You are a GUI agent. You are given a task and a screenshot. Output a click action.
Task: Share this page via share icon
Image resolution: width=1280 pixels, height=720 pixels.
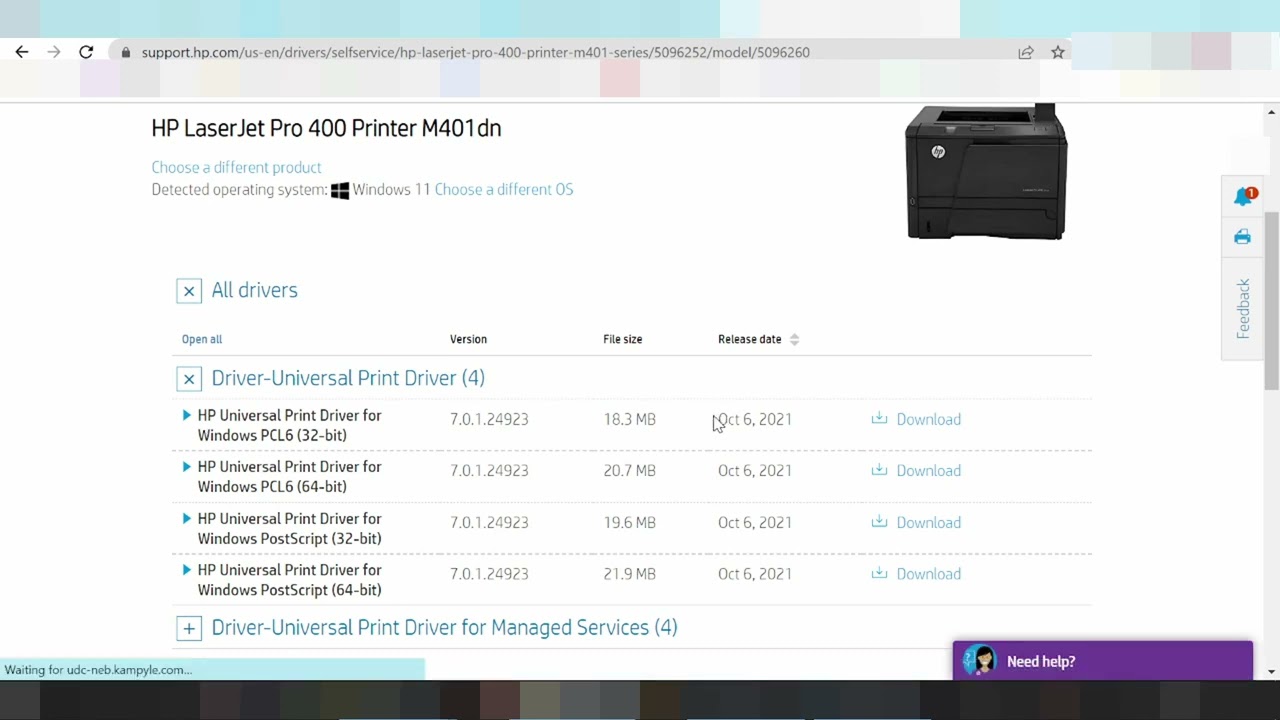tap(1026, 52)
